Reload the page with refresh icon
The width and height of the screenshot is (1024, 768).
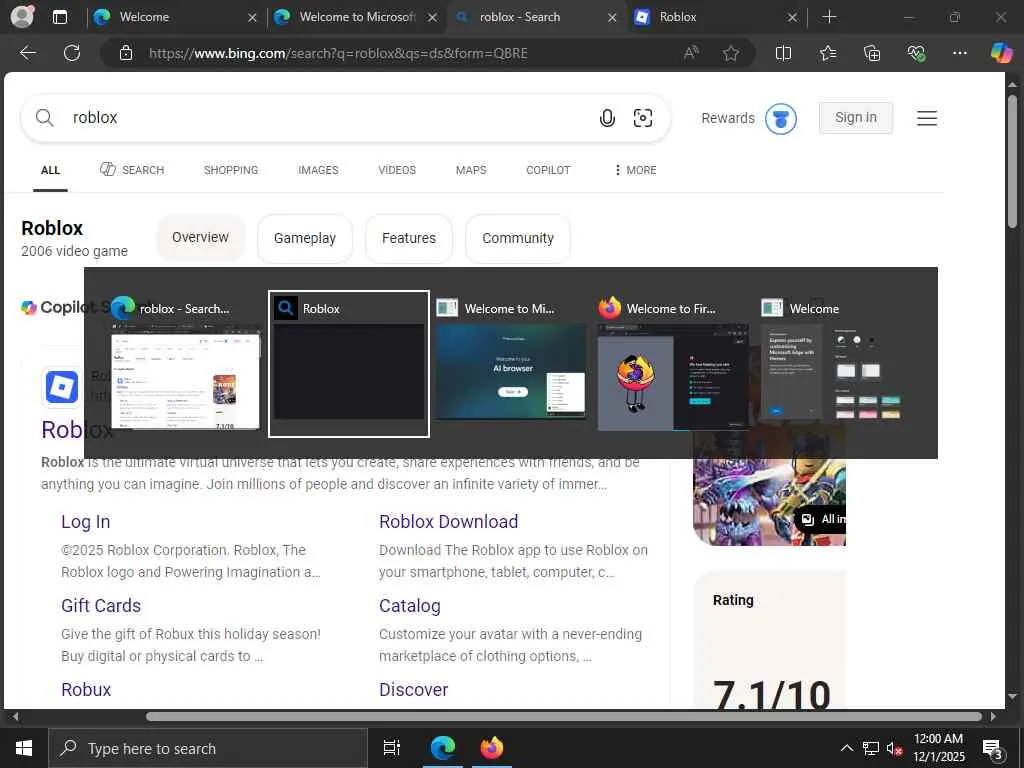[72, 53]
